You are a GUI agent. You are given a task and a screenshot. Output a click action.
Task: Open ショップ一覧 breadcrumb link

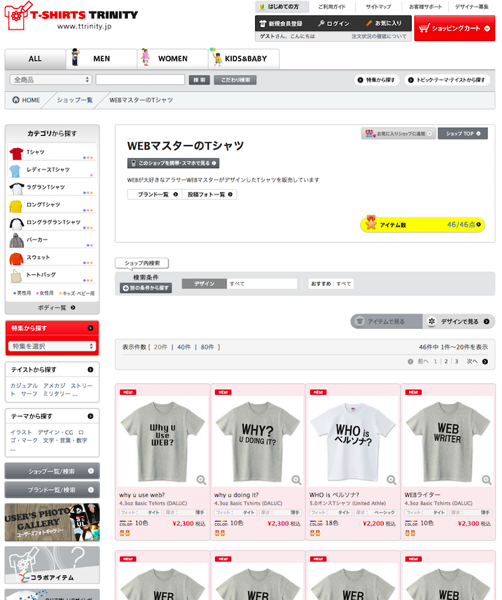click(75, 100)
